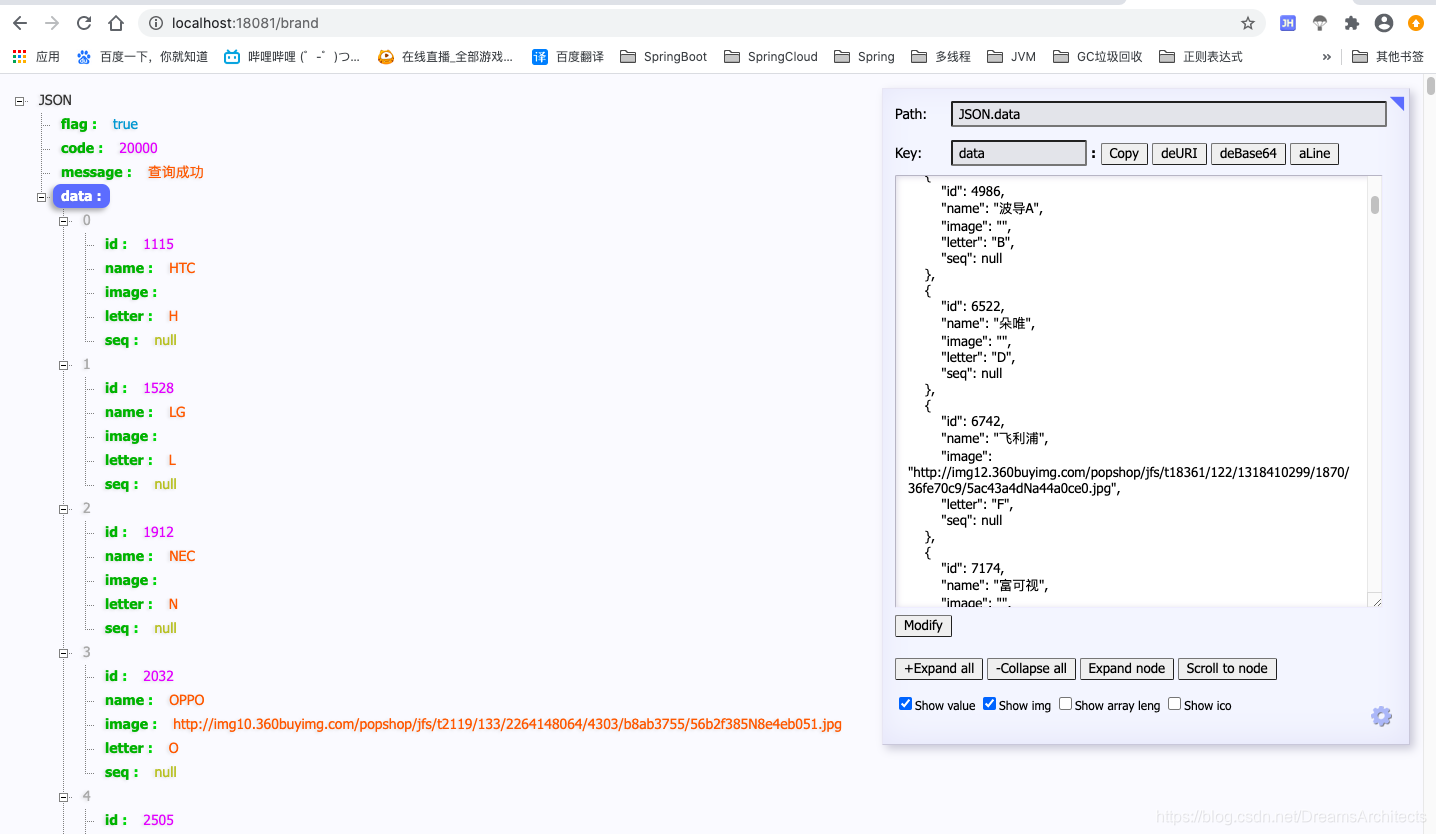
Task: Click the umbrella extension icon
Action: (x=1320, y=23)
